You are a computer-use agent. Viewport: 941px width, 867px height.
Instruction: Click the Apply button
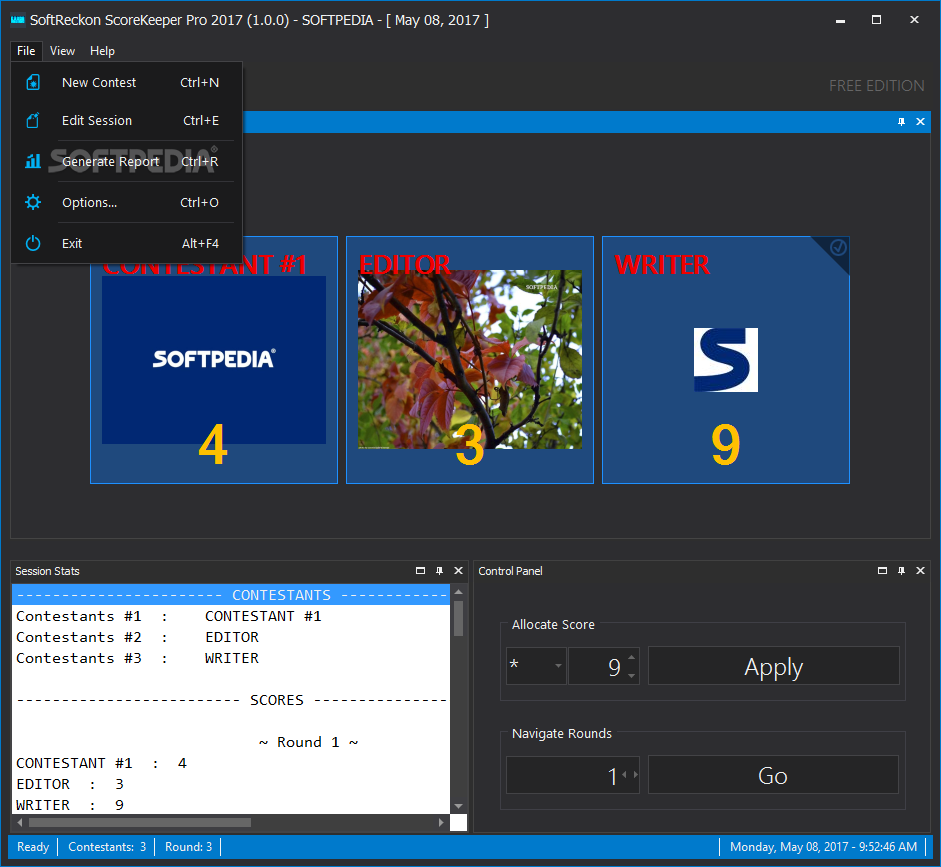tap(774, 665)
